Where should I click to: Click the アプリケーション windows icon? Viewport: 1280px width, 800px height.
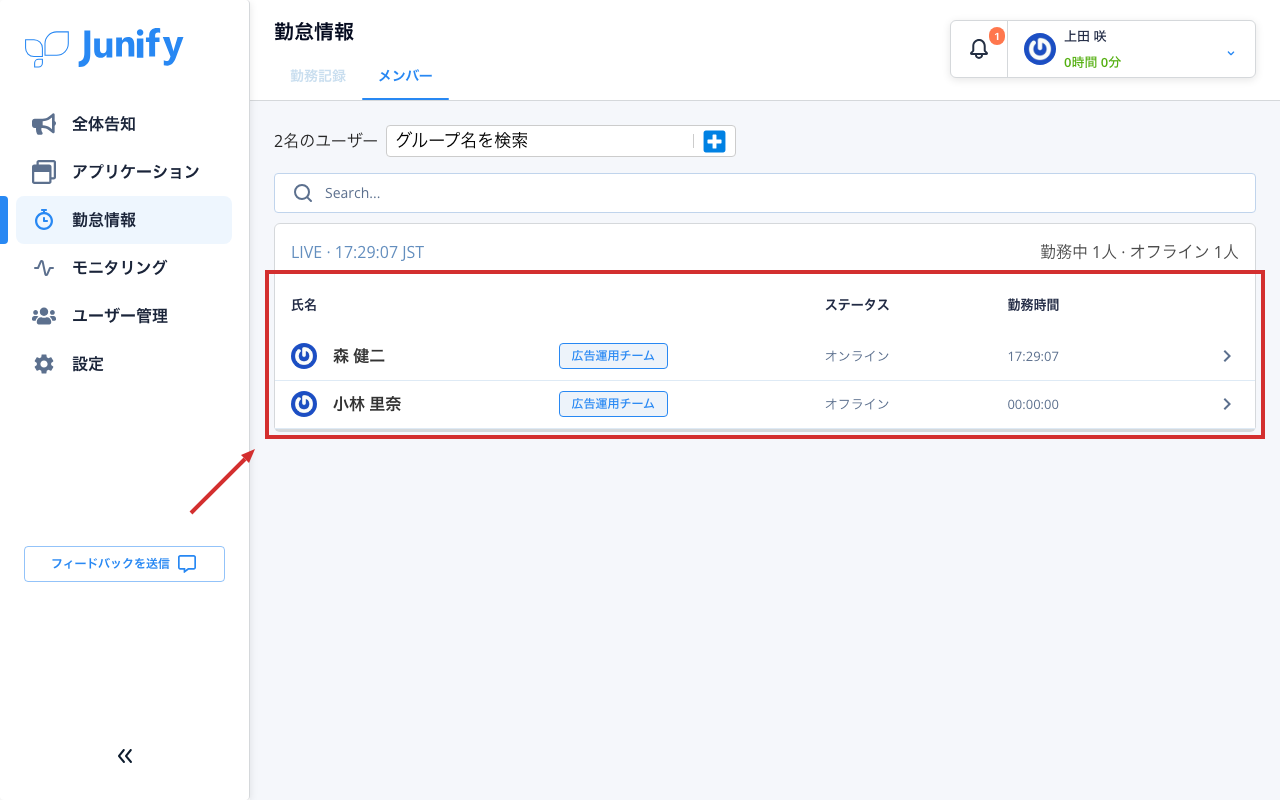coord(44,172)
